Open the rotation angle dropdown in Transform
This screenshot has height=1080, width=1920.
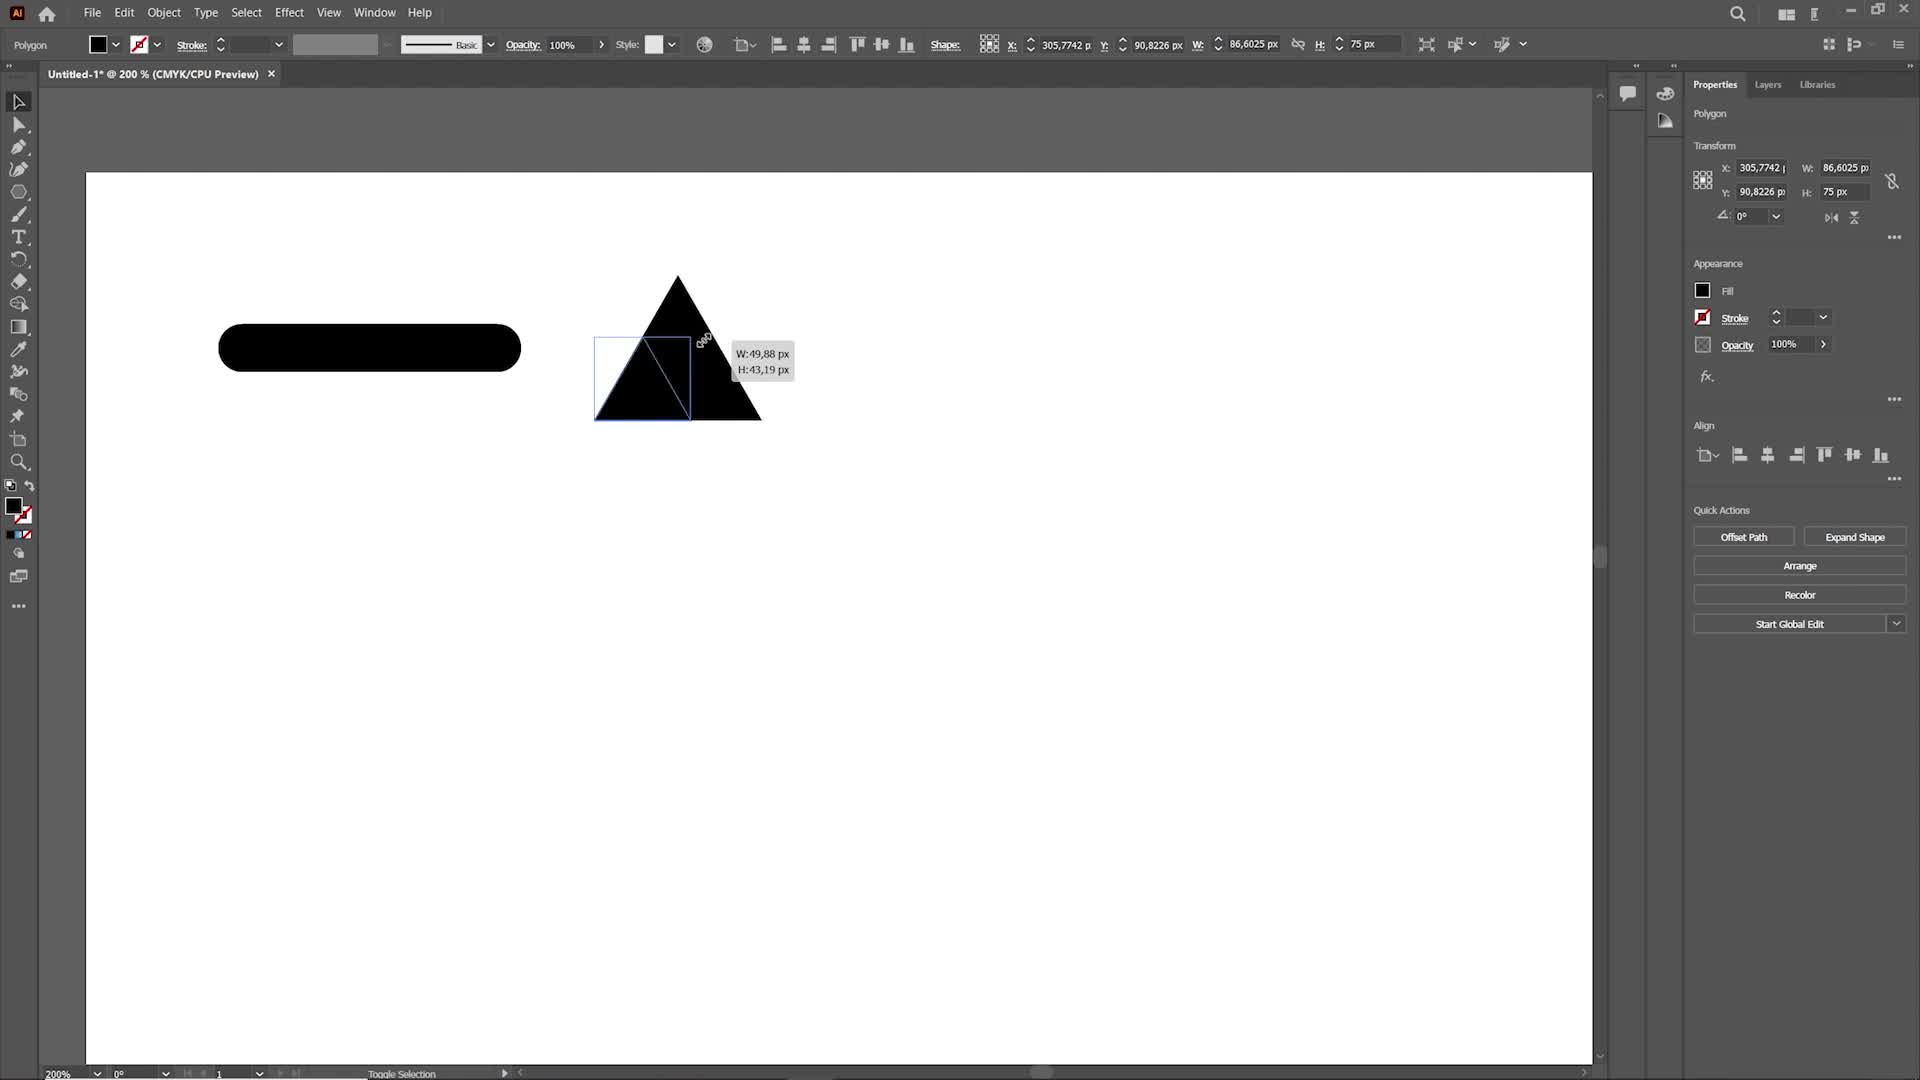(1776, 217)
